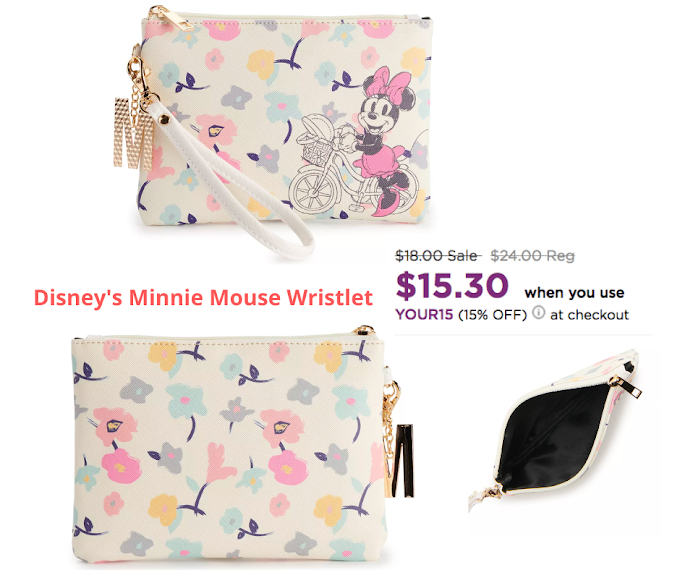Select the back view floral wristlet image
This screenshot has height=570, width=680.
pyautogui.click(x=241, y=447)
